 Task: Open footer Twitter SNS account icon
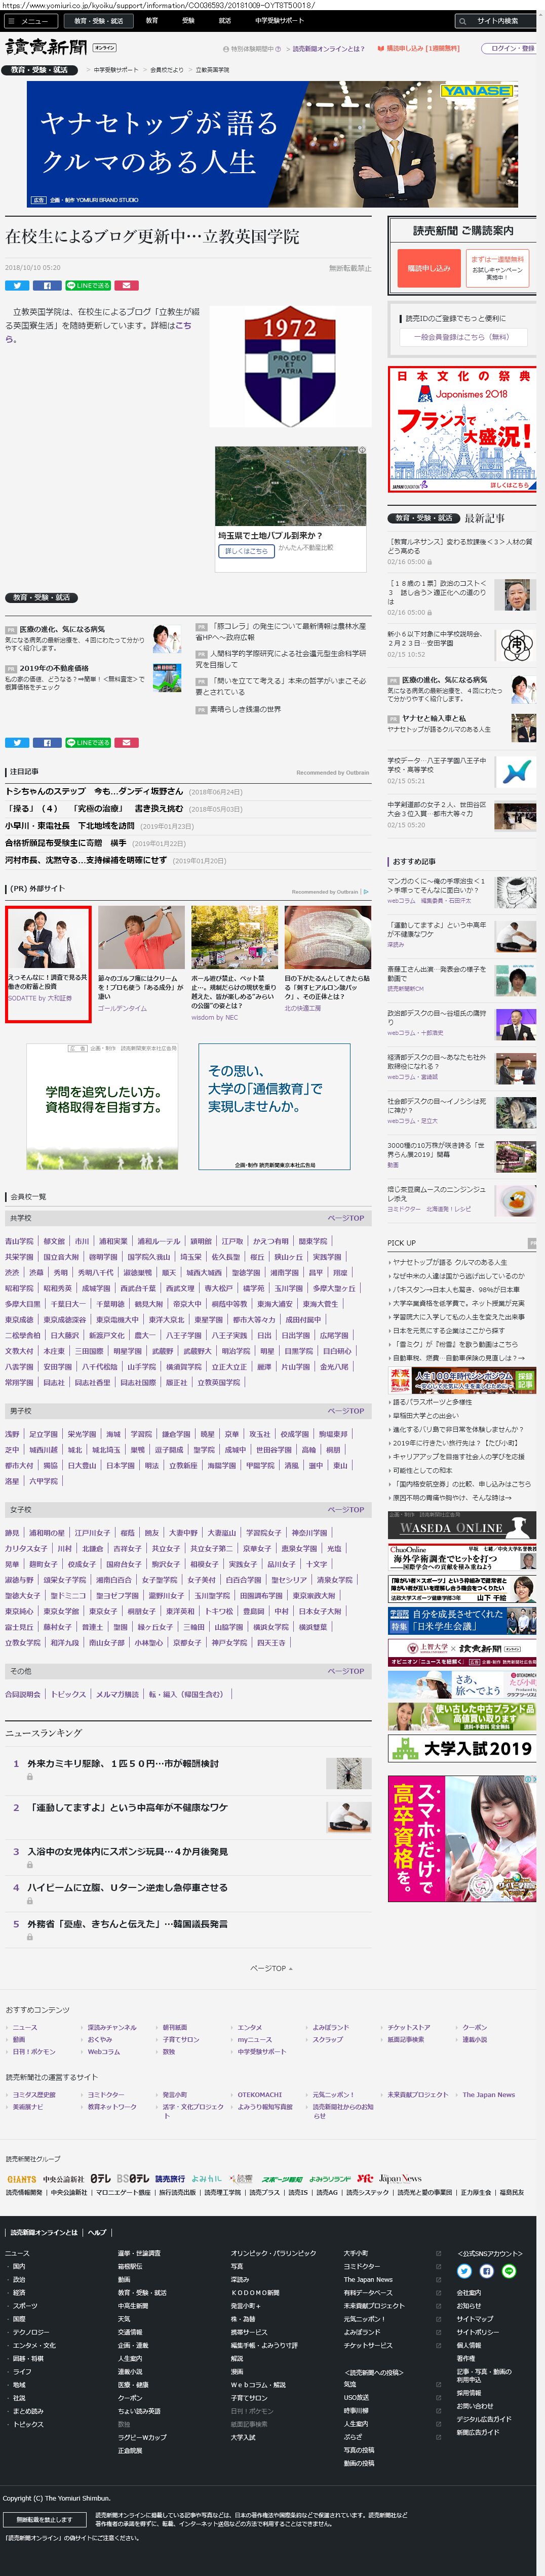[464, 2272]
